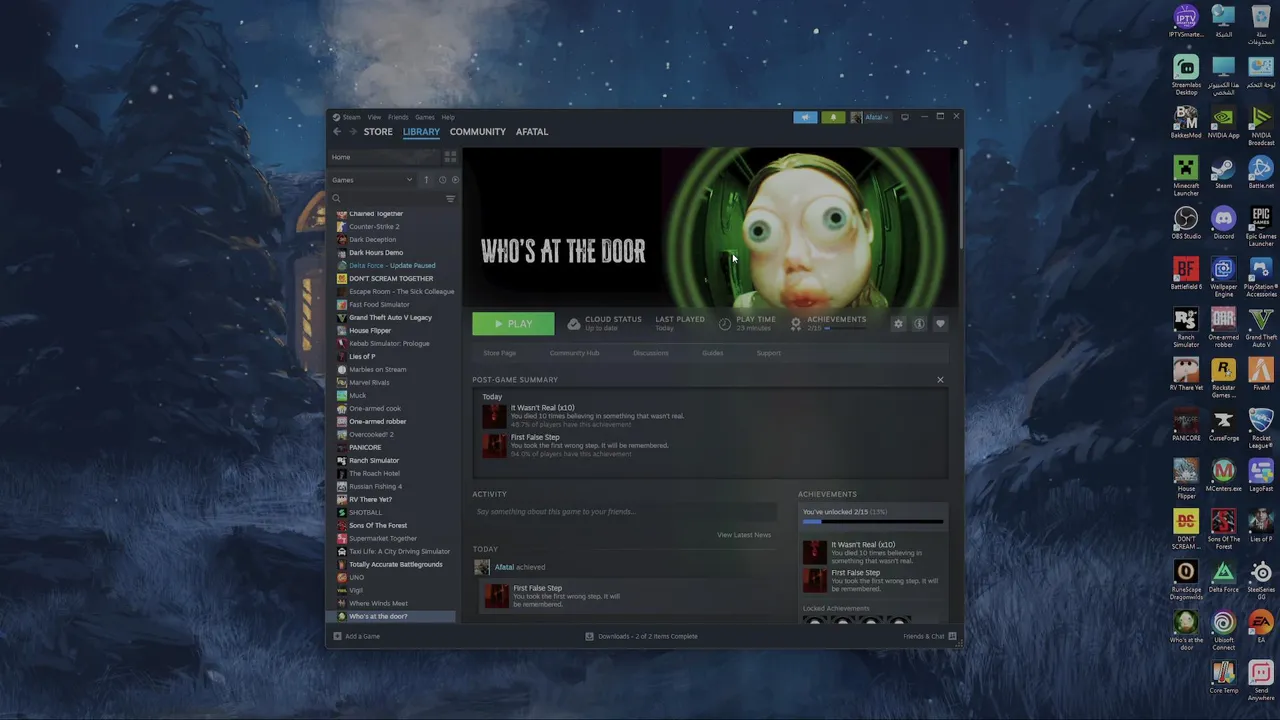Screen dimensions: 1280x720
Task: Open the Games menu
Action: (425, 117)
